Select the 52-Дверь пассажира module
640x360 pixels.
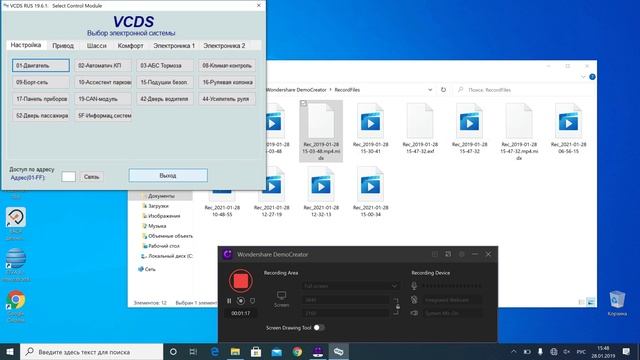pos(41,116)
